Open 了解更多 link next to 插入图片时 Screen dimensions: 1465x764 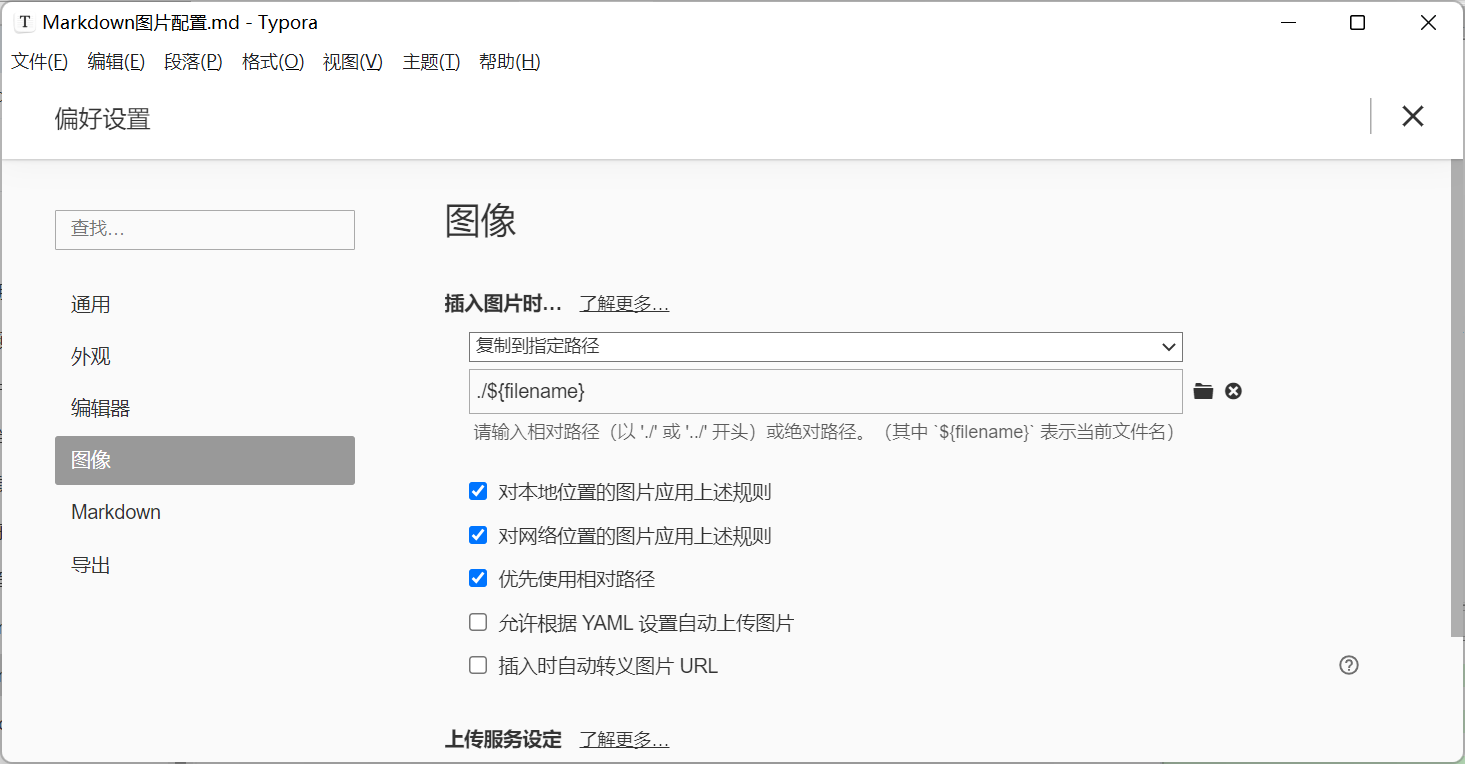coord(624,304)
